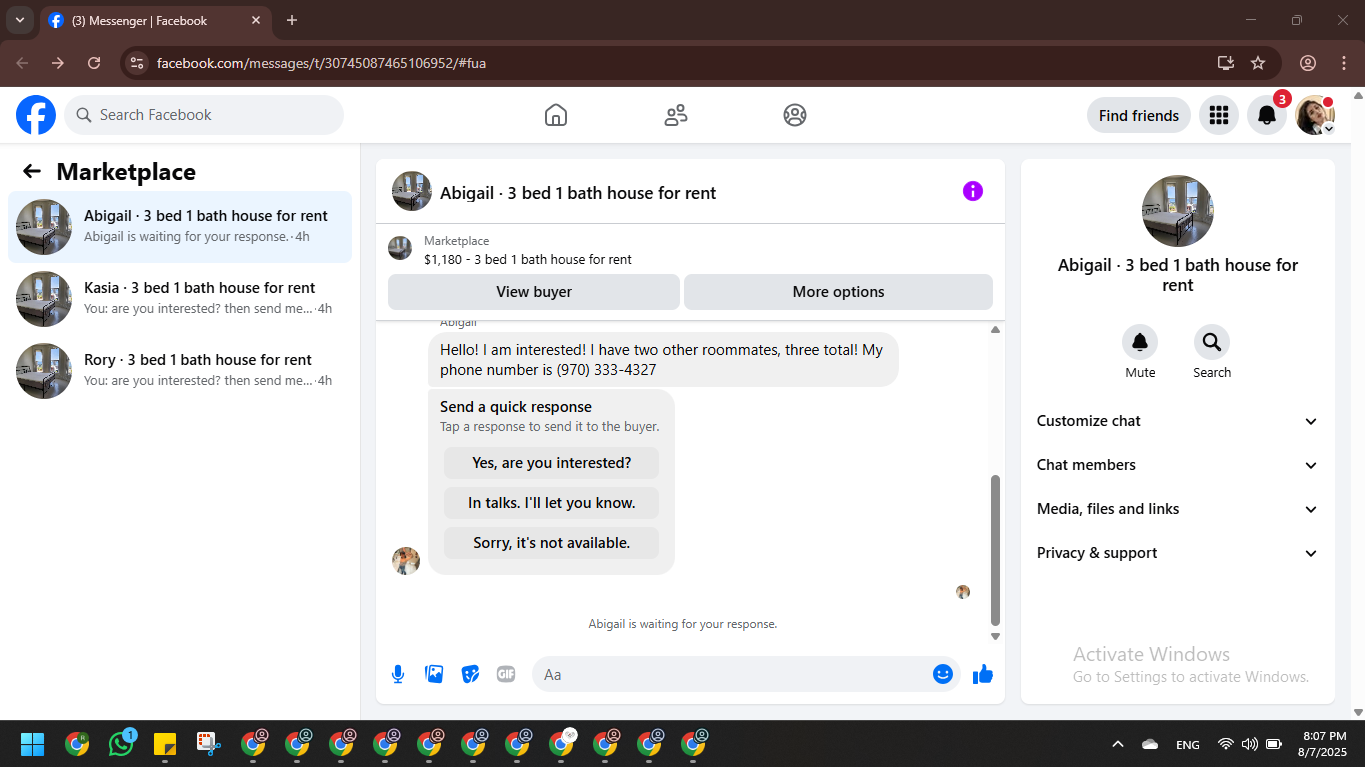
Task: Choose a sticker from the sticker icon
Action: 470,674
